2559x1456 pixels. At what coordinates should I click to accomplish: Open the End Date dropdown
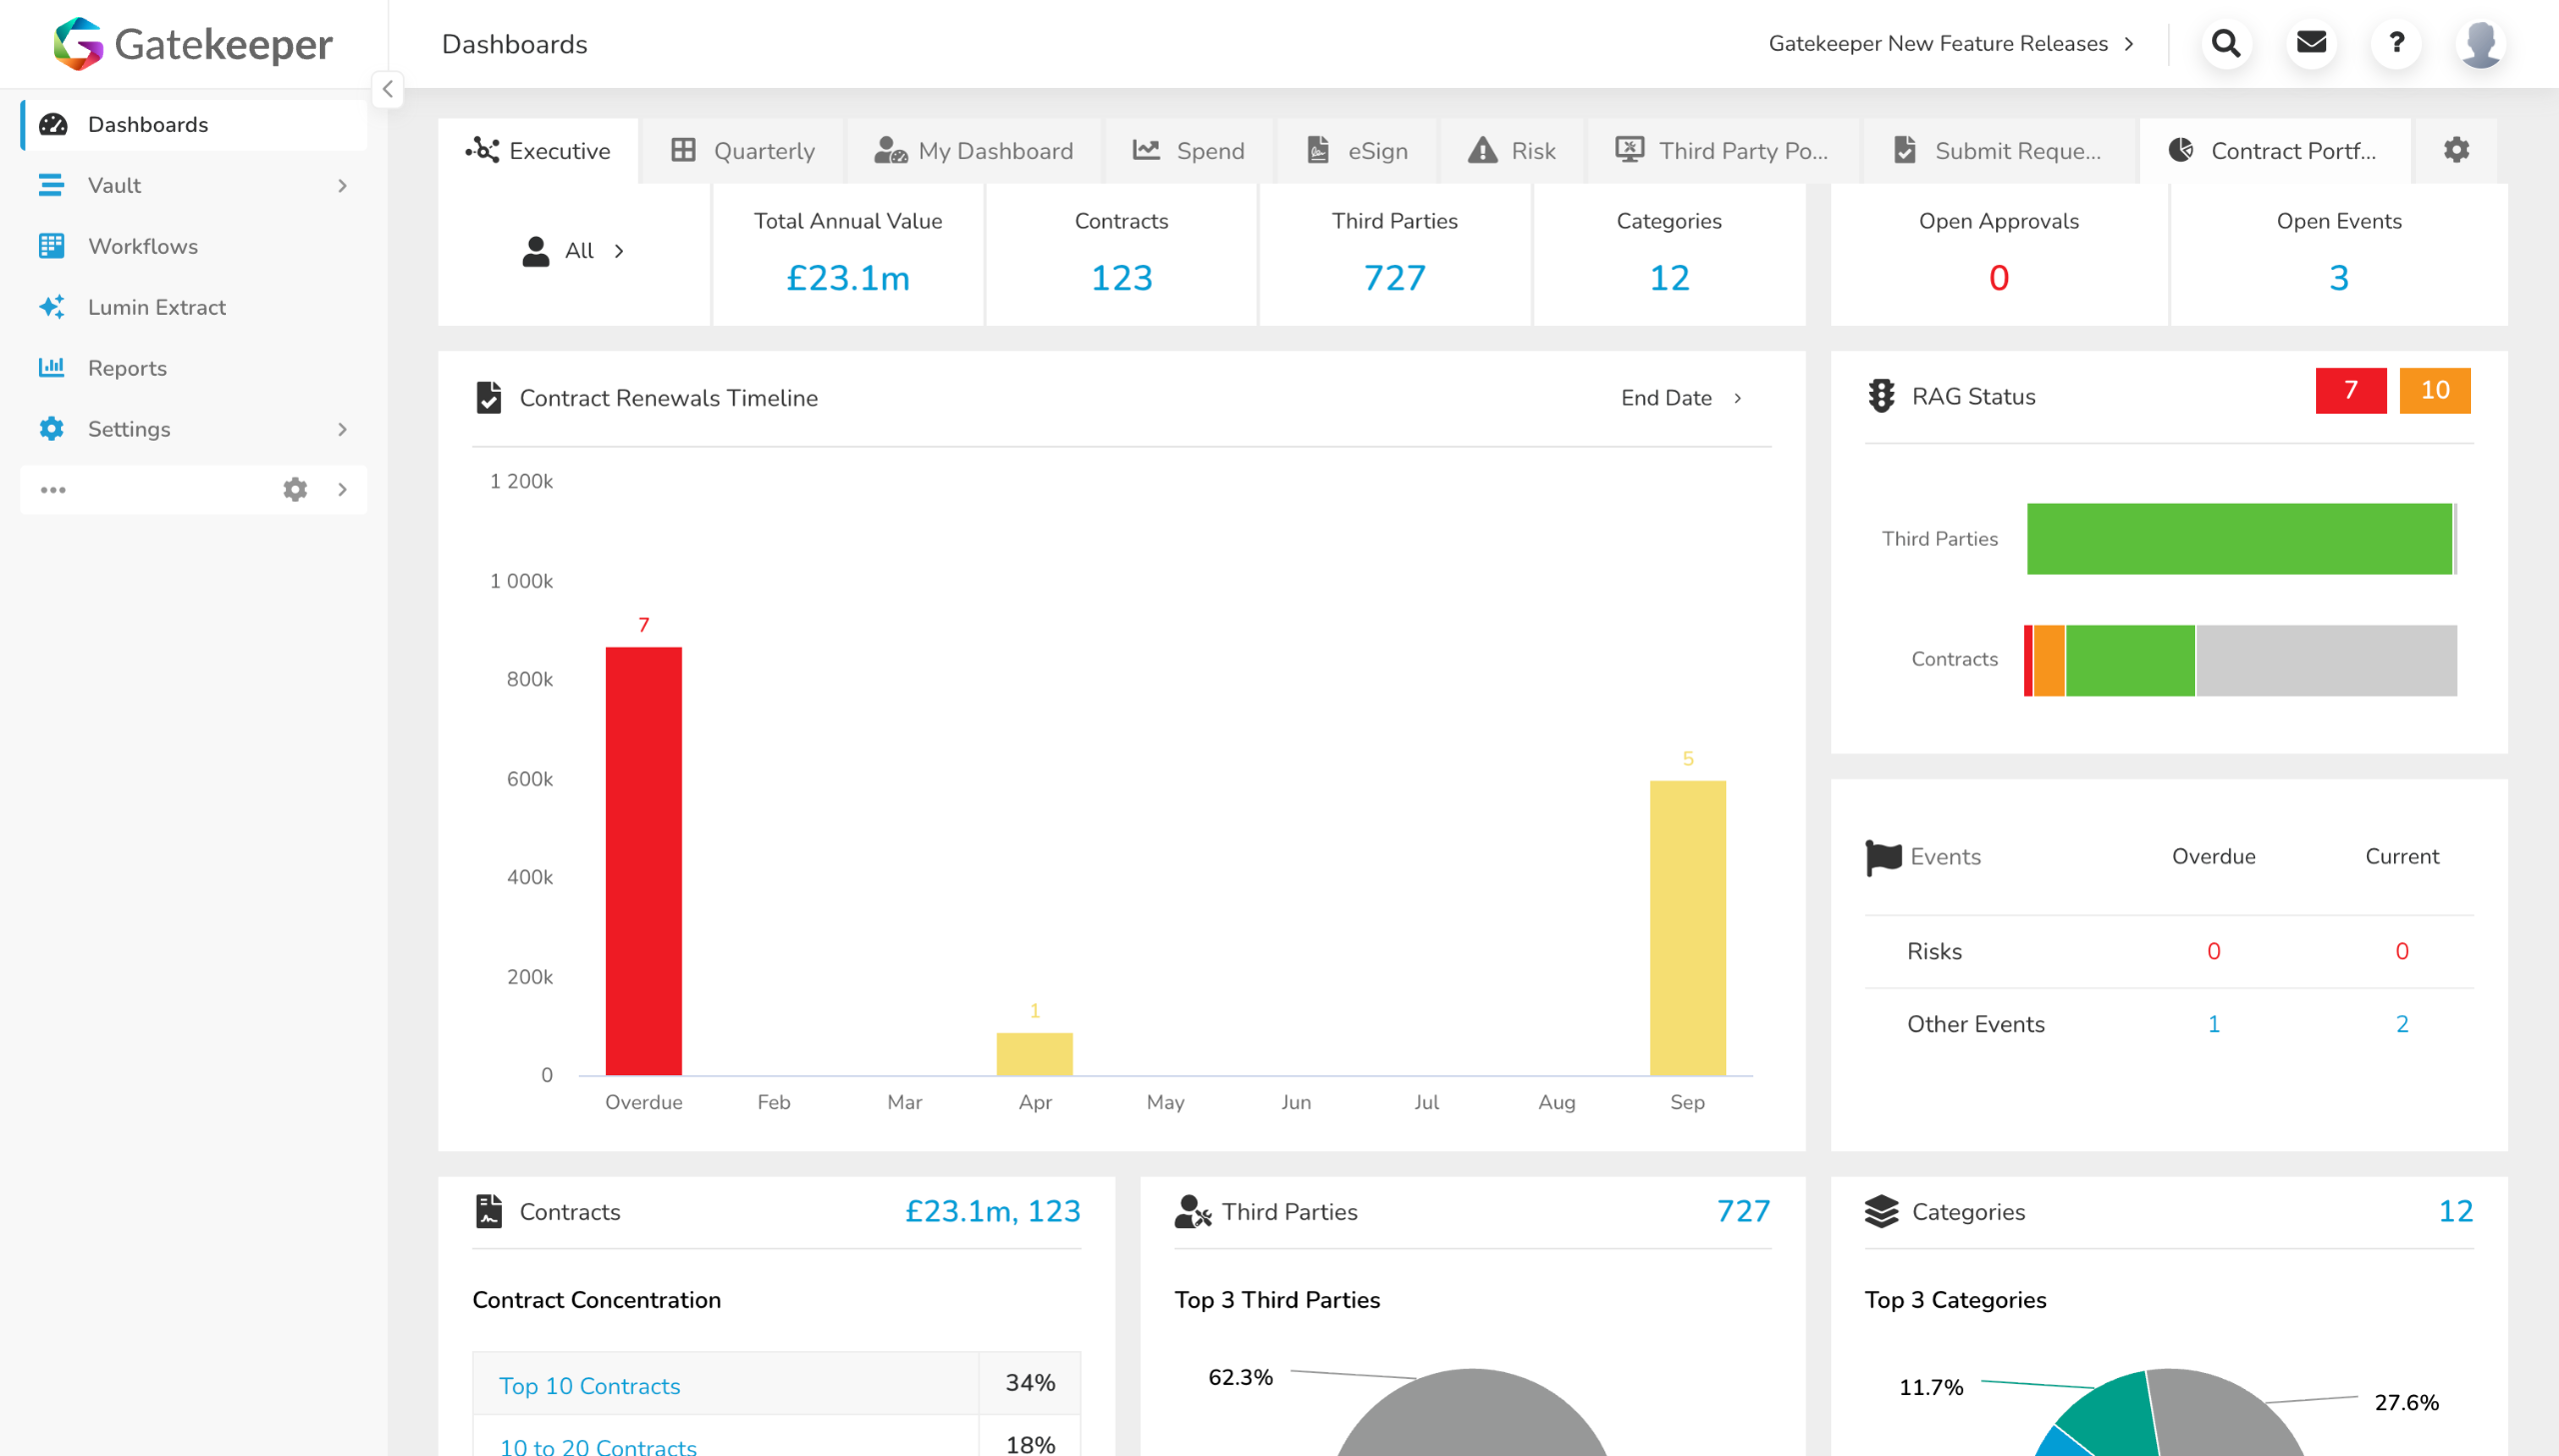1681,398
